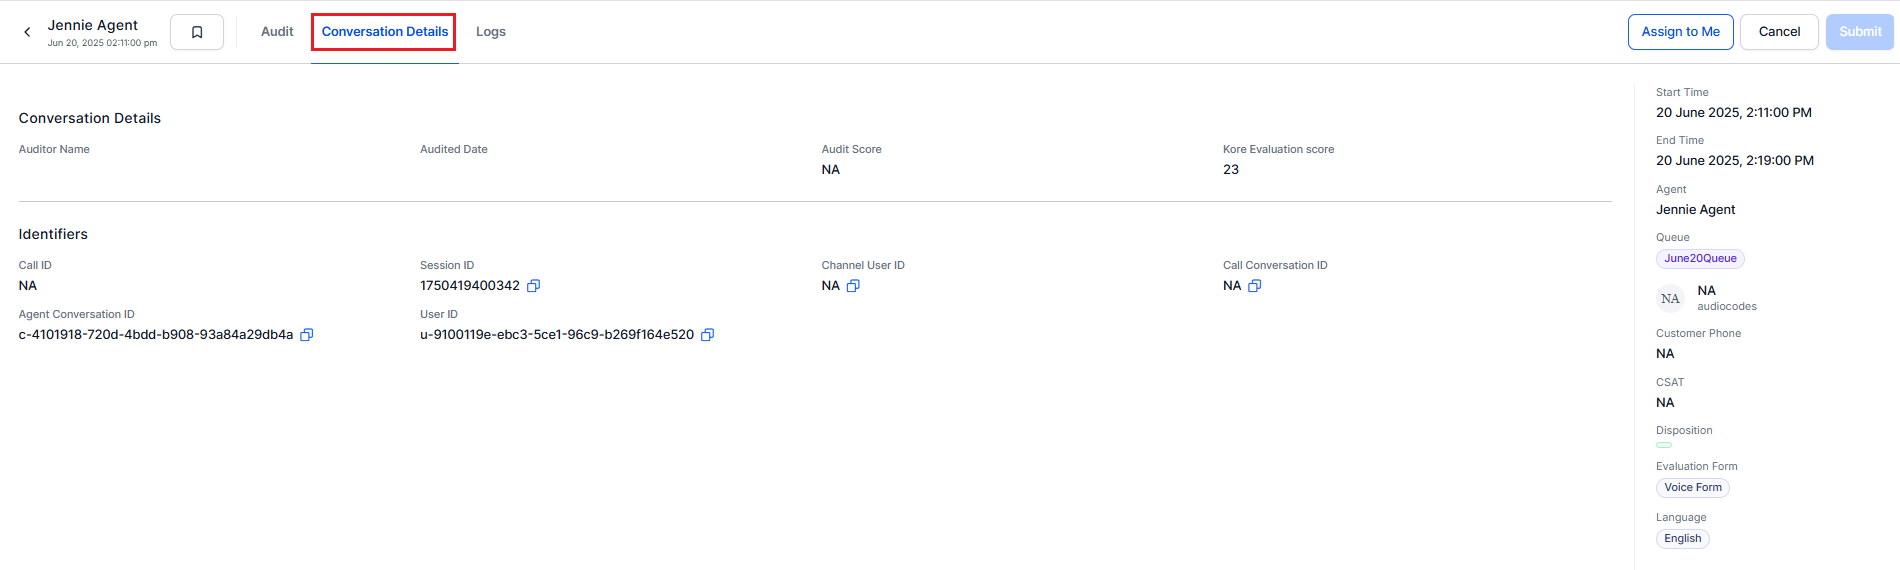Switch to the Audit tab
This screenshot has width=1900, height=570.
[277, 32]
